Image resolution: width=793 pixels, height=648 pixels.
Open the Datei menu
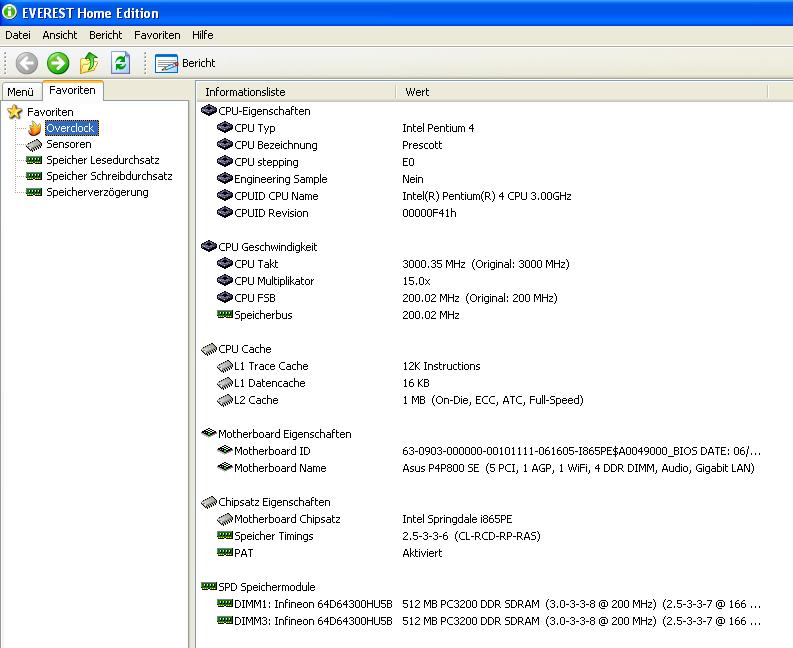click(x=18, y=35)
